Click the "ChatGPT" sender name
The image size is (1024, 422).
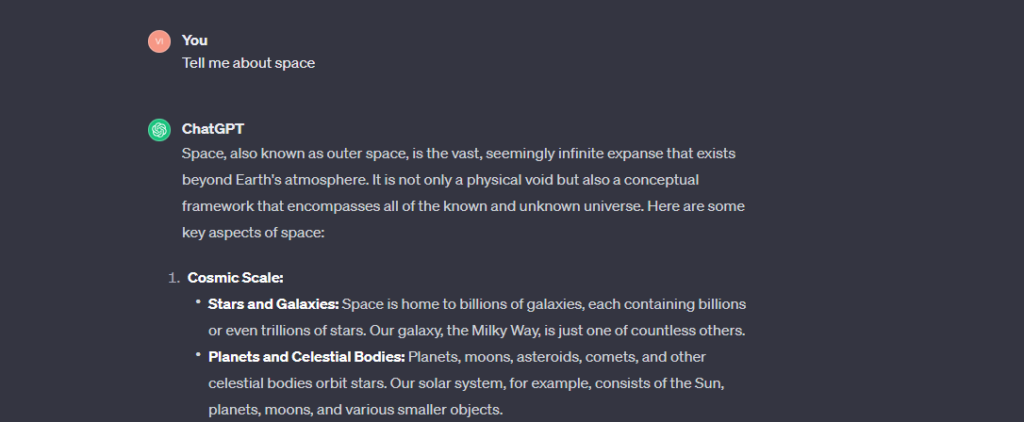pyautogui.click(x=213, y=129)
